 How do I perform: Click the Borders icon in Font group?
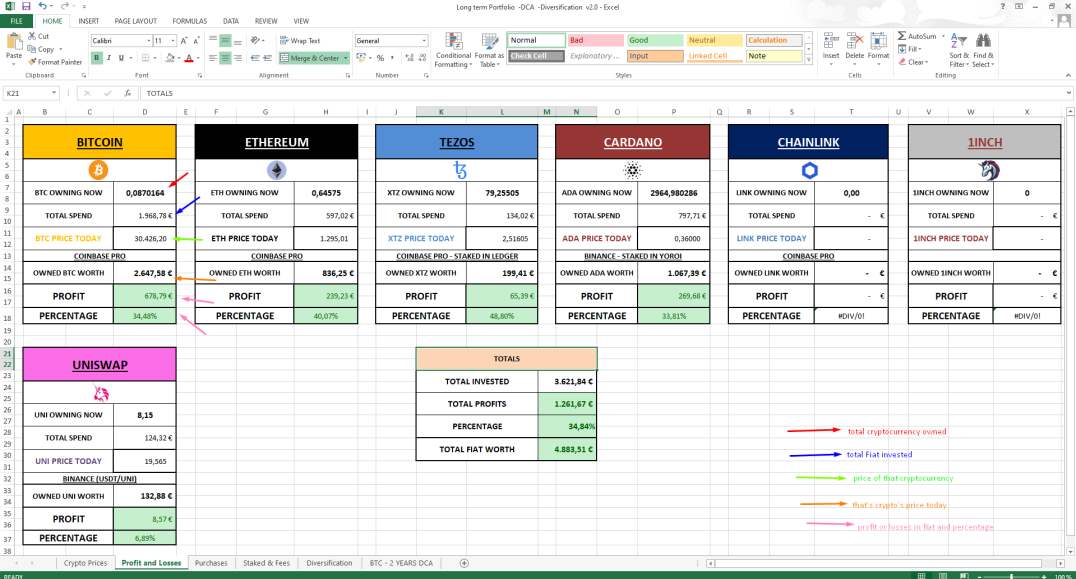pos(145,58)
